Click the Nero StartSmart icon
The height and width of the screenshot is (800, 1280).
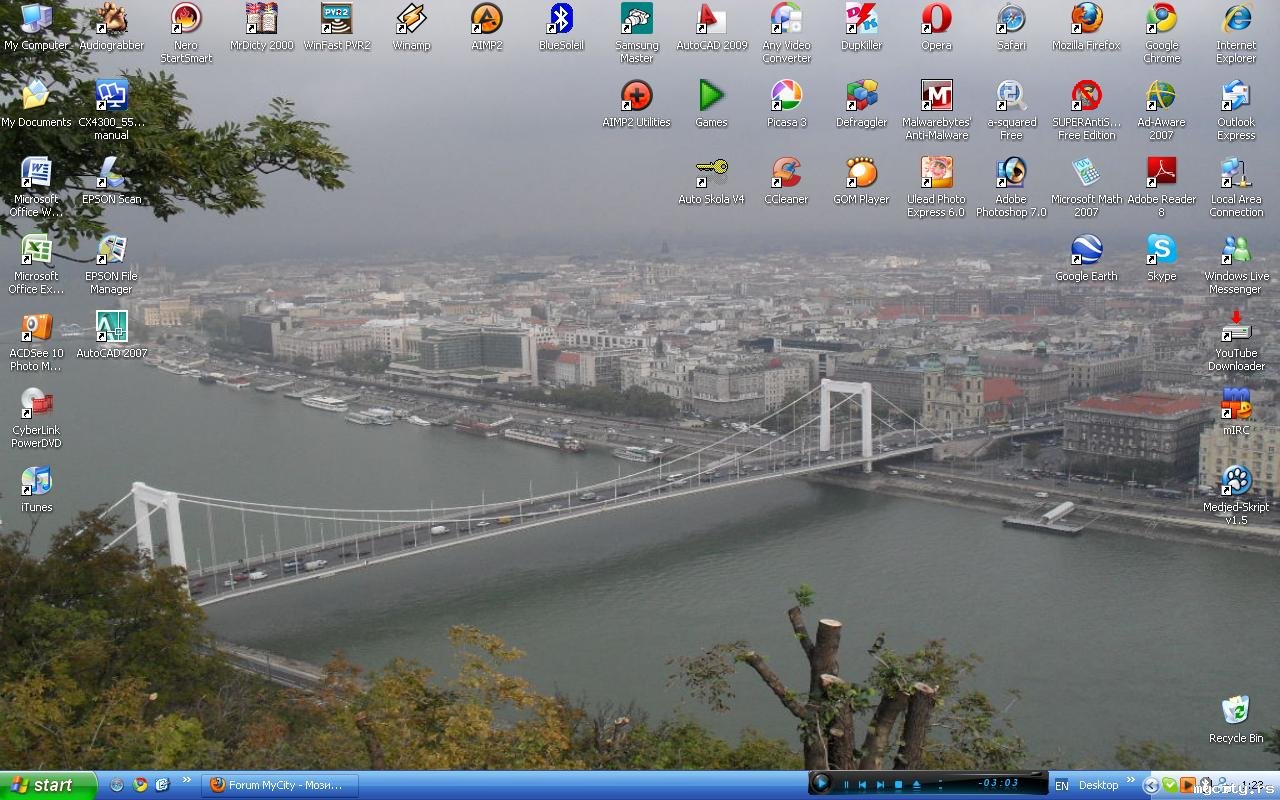click(186, 19)
